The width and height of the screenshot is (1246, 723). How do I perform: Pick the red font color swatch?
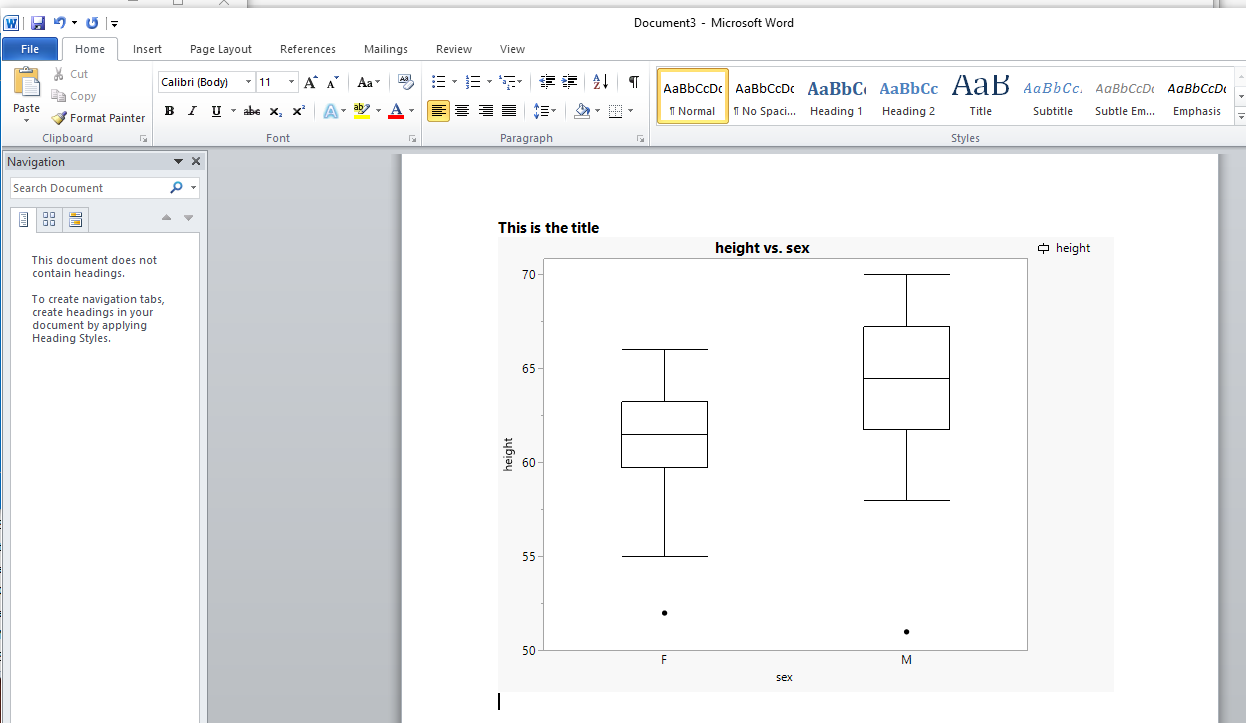click(396, 110)
